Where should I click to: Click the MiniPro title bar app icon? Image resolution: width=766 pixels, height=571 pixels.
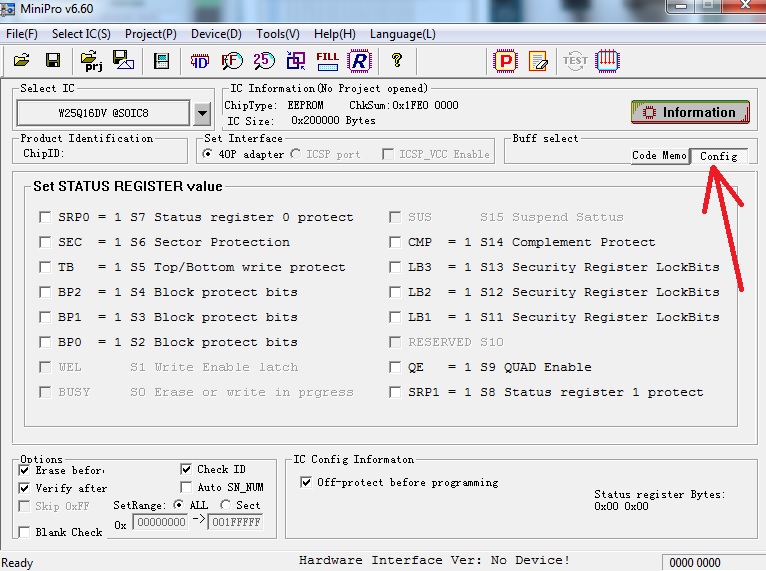click(x=7, y=9)
